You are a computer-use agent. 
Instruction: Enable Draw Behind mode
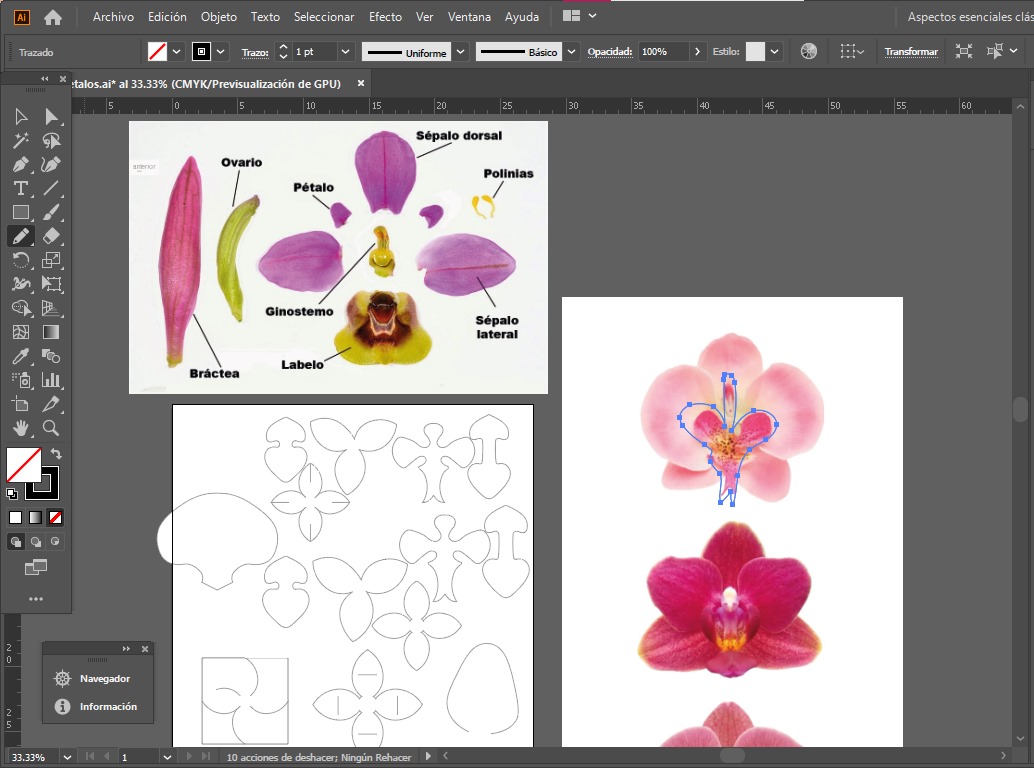(x=36, y=542)
